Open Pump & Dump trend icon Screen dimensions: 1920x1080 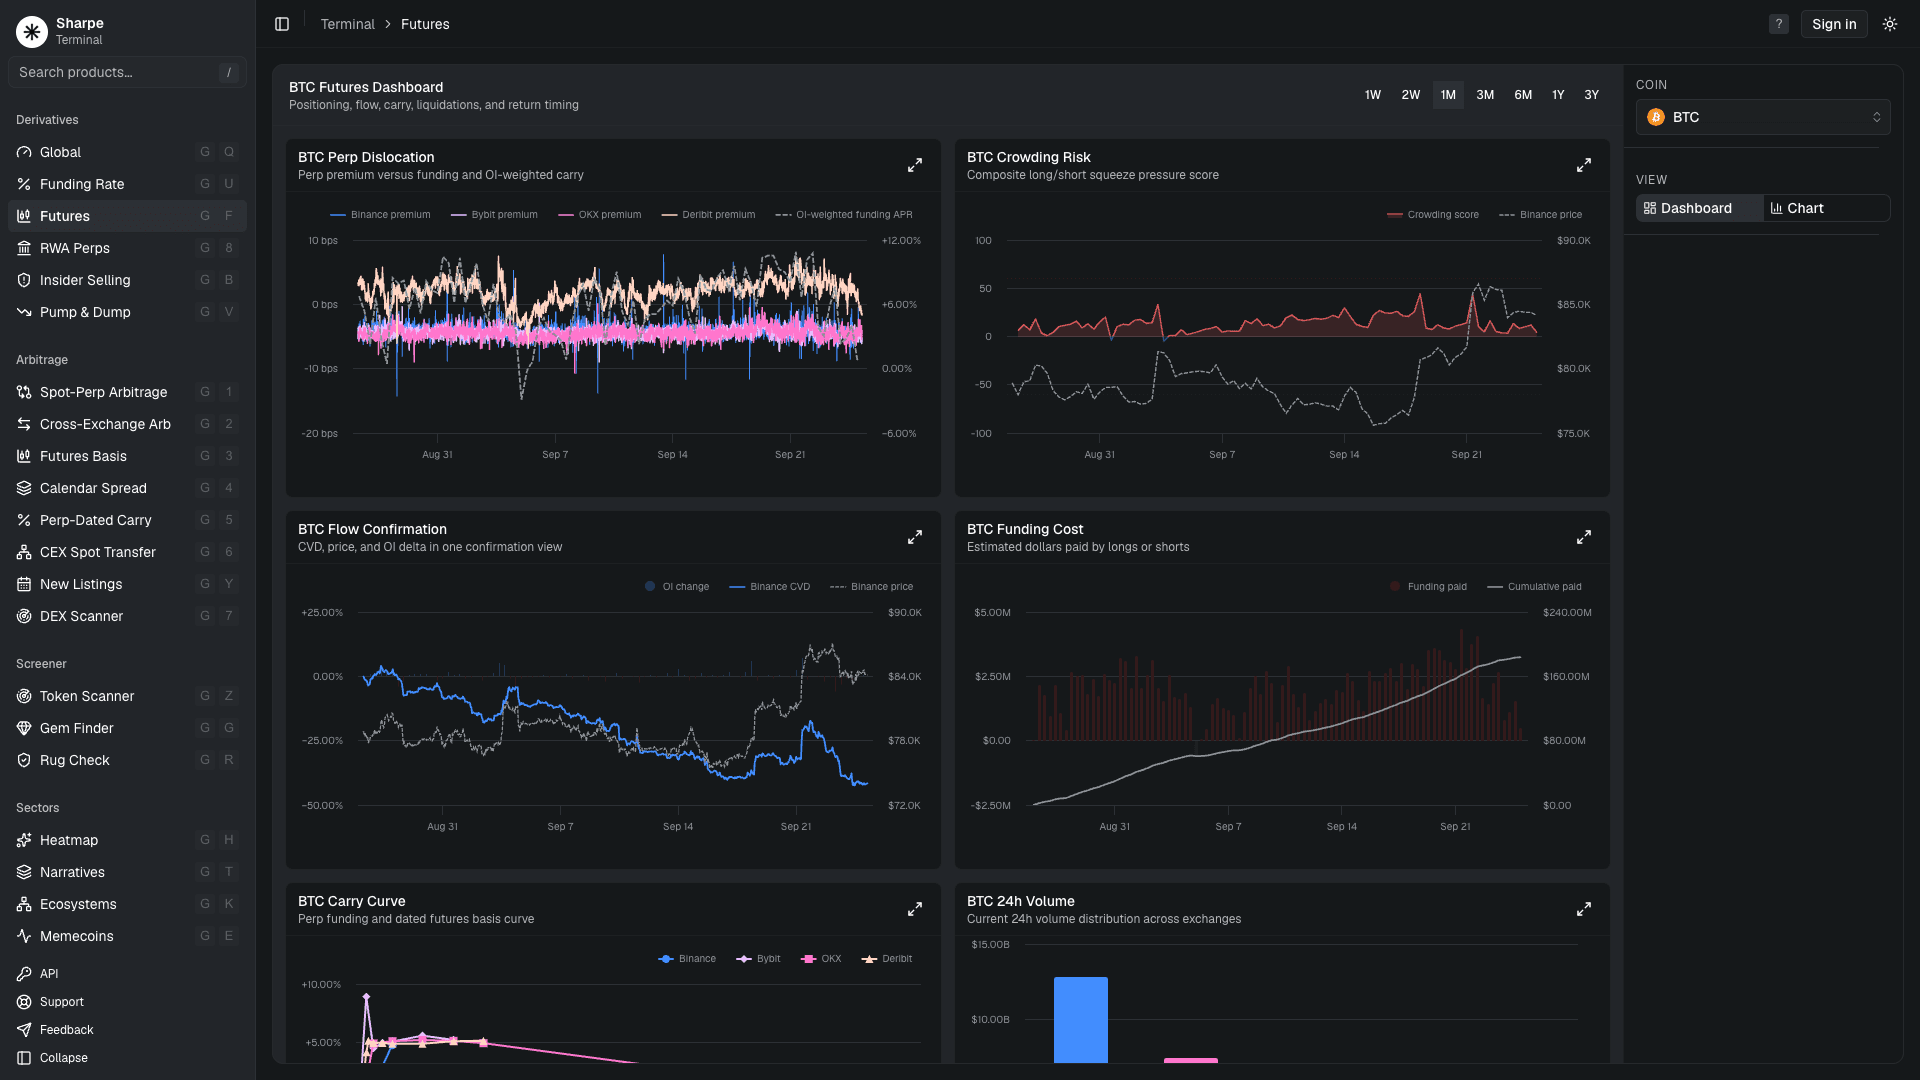coord(24,312)
